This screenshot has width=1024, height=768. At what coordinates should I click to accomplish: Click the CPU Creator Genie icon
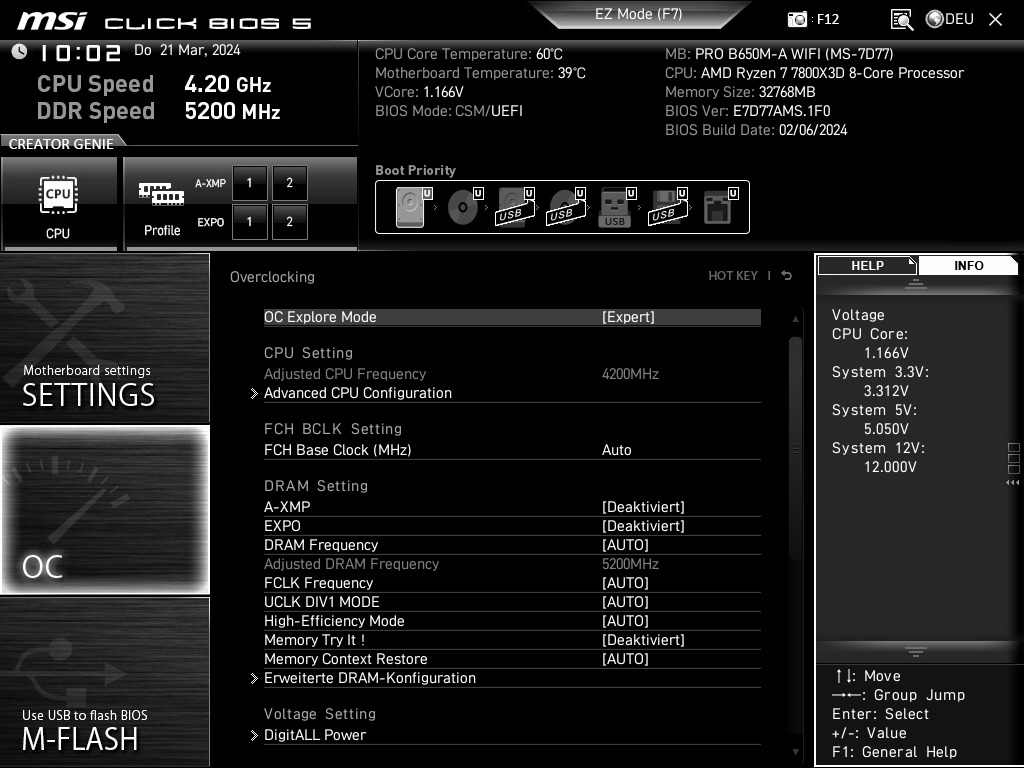point(59,195)
